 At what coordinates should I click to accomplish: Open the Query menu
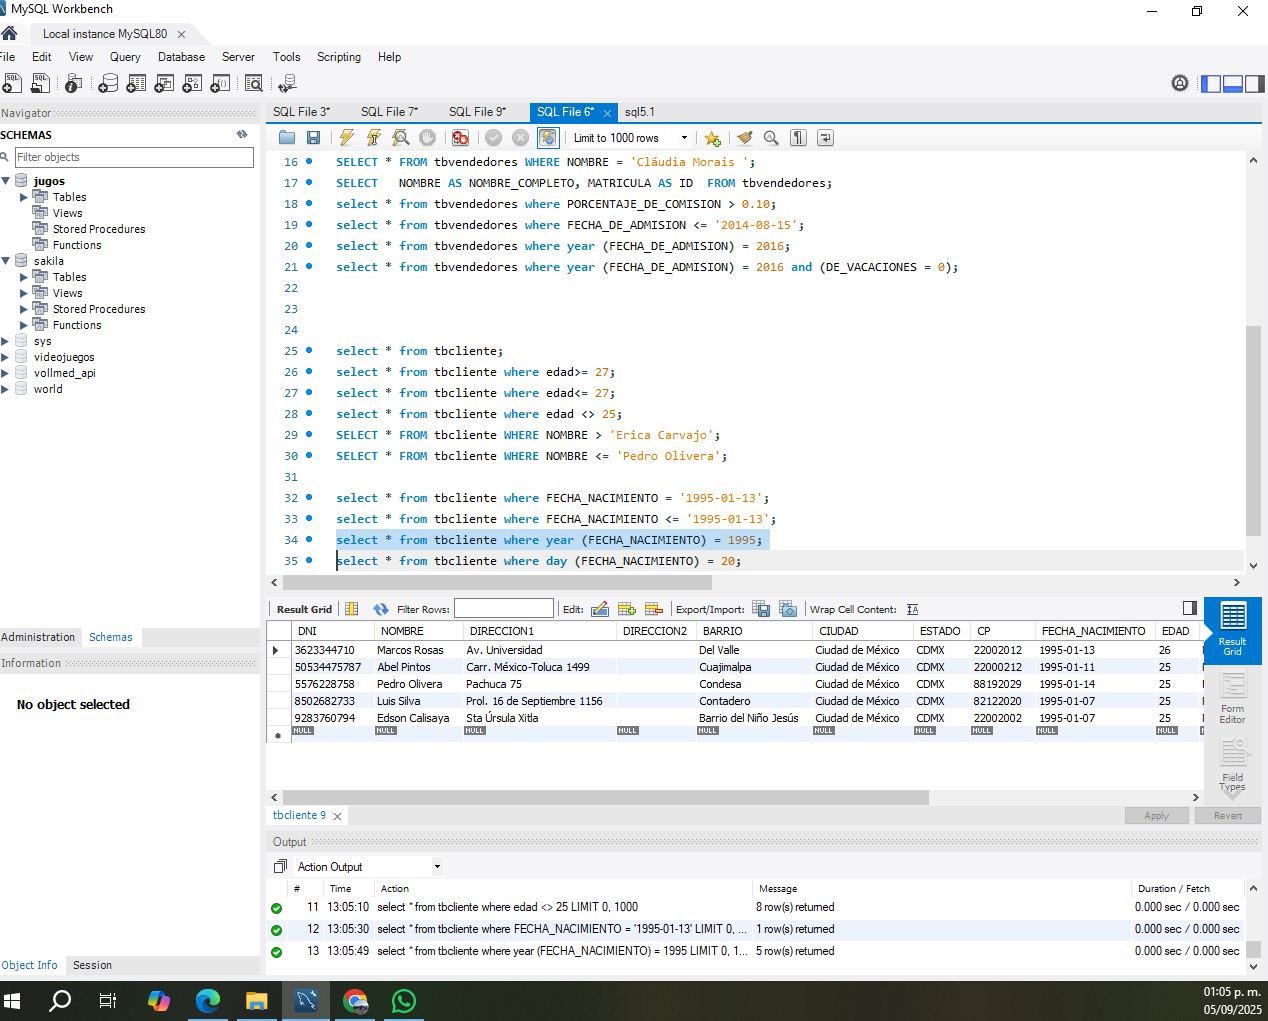point(125,57)
